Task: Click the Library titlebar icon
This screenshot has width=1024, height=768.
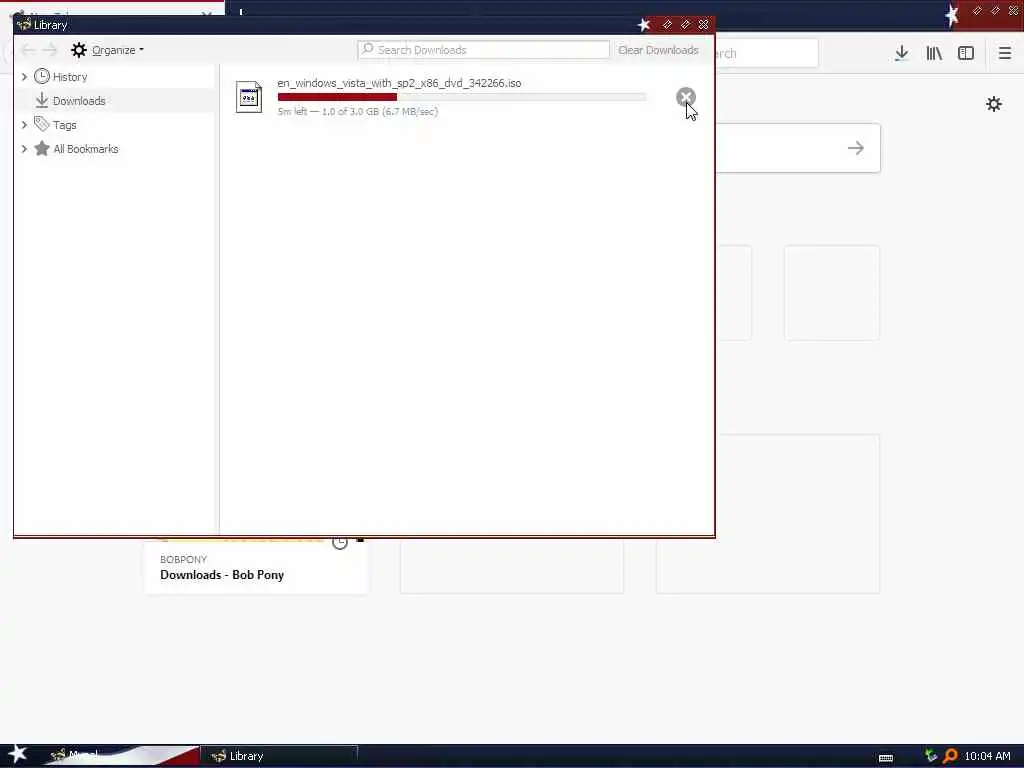Action: 24,25
